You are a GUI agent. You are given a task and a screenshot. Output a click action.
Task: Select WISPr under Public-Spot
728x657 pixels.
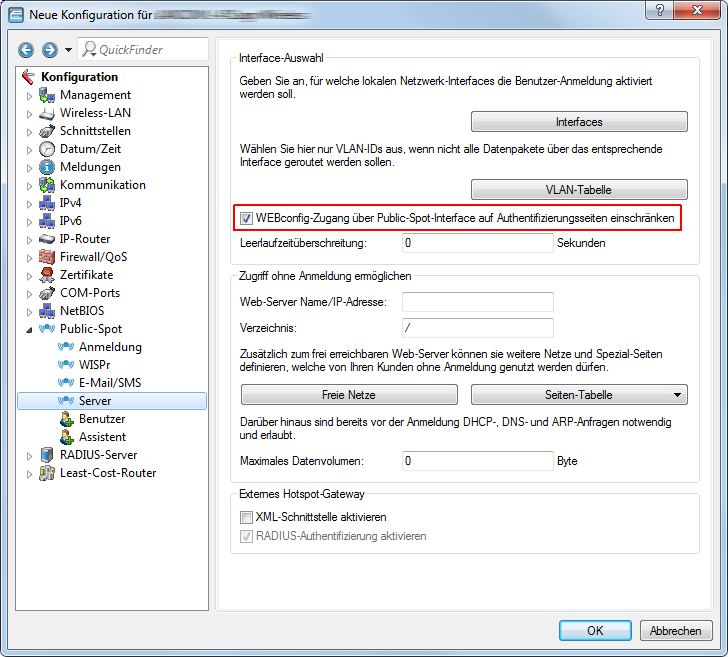point(96,365)
